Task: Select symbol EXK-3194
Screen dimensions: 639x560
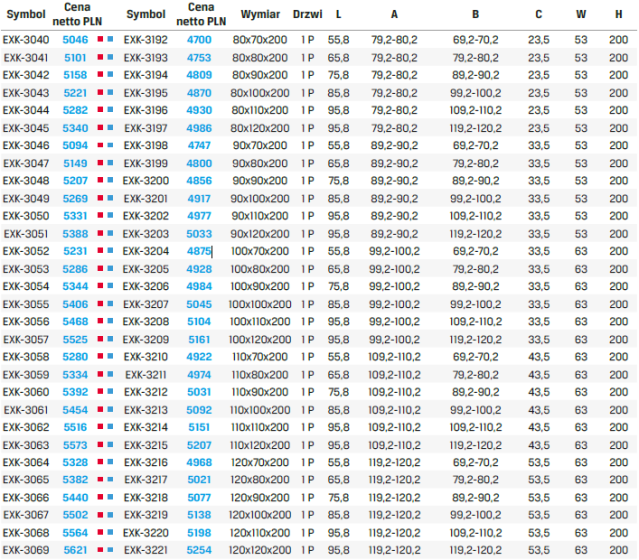Action: pyautogui.click(x=145, y=75)
